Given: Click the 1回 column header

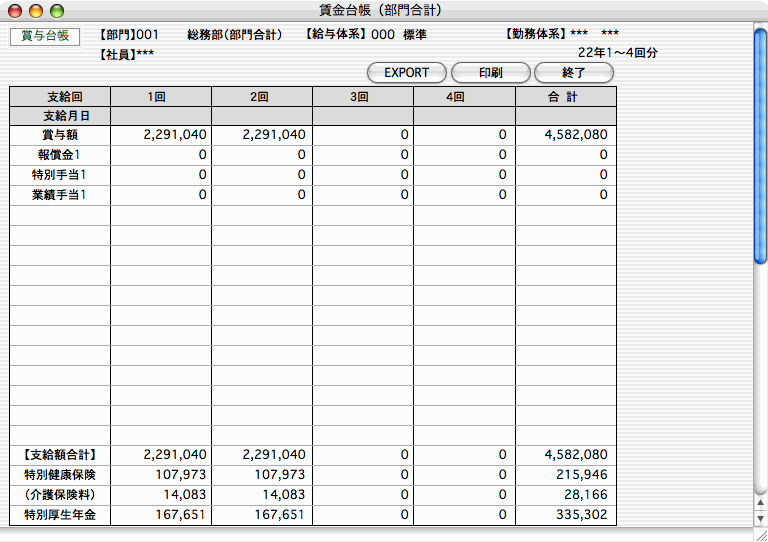Looking at the screenshot, I should coord(160,97).
